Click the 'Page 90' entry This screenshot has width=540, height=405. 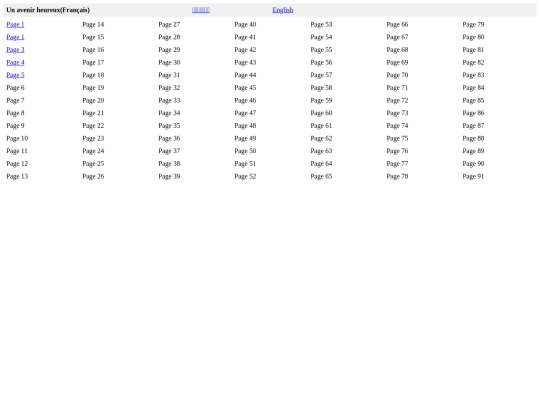pyautogui.click(x=474, y=164)
